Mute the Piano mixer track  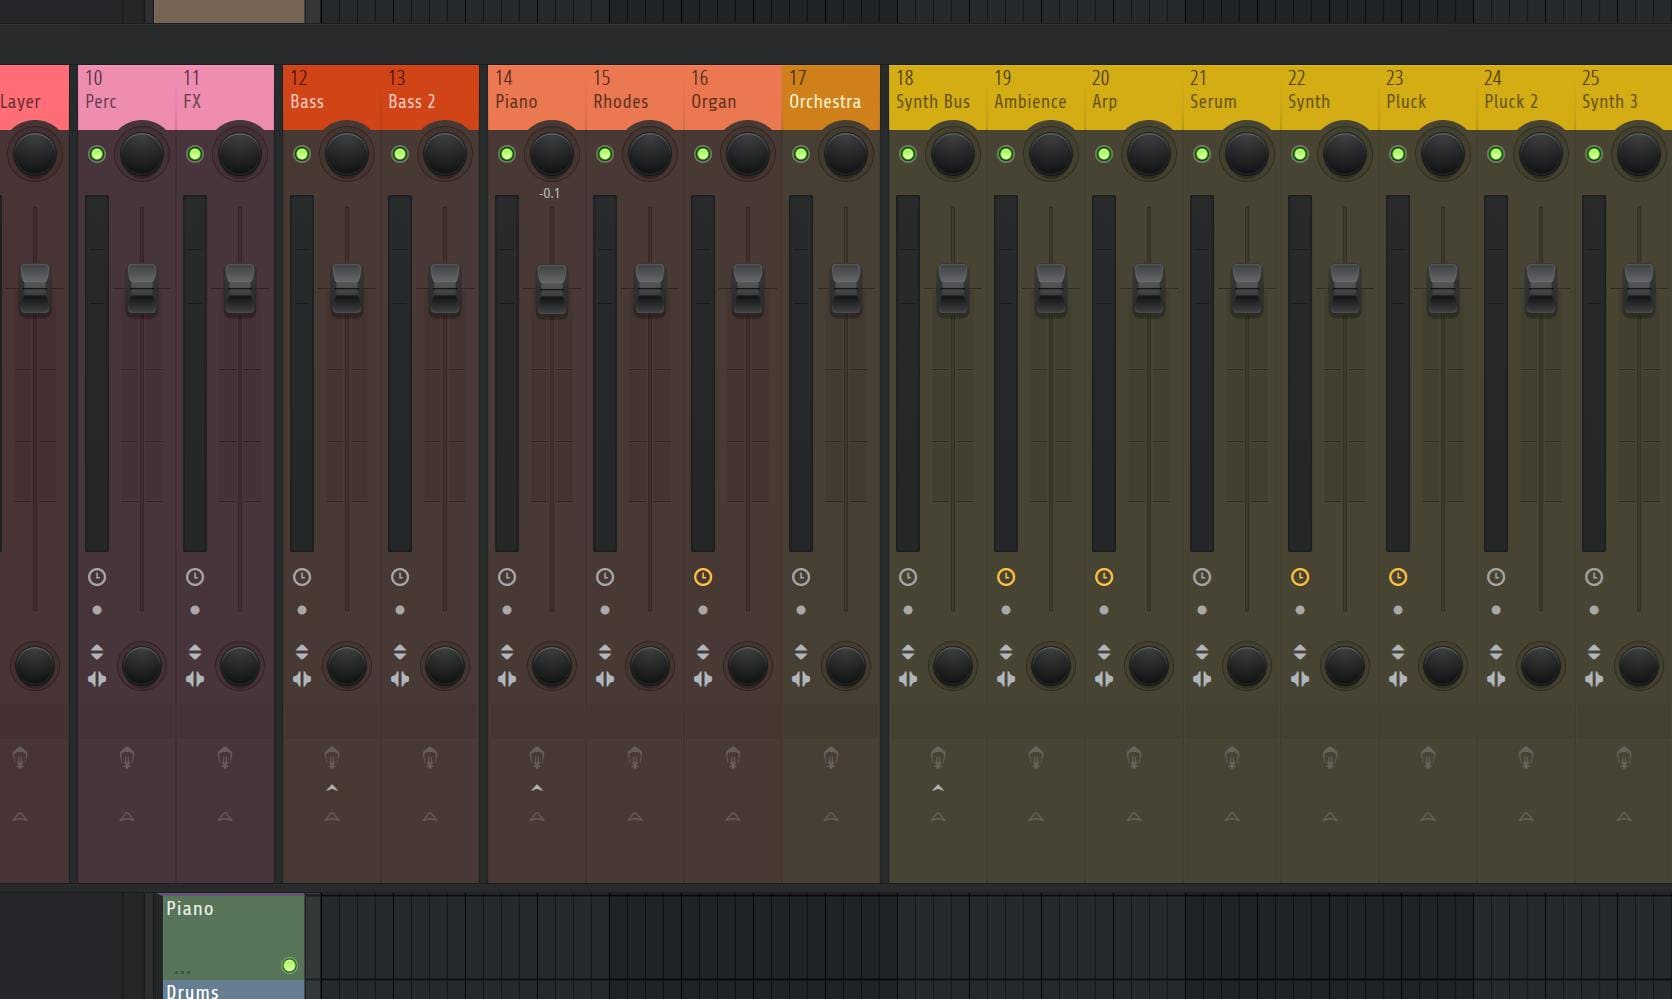click(x=507, y=154)
